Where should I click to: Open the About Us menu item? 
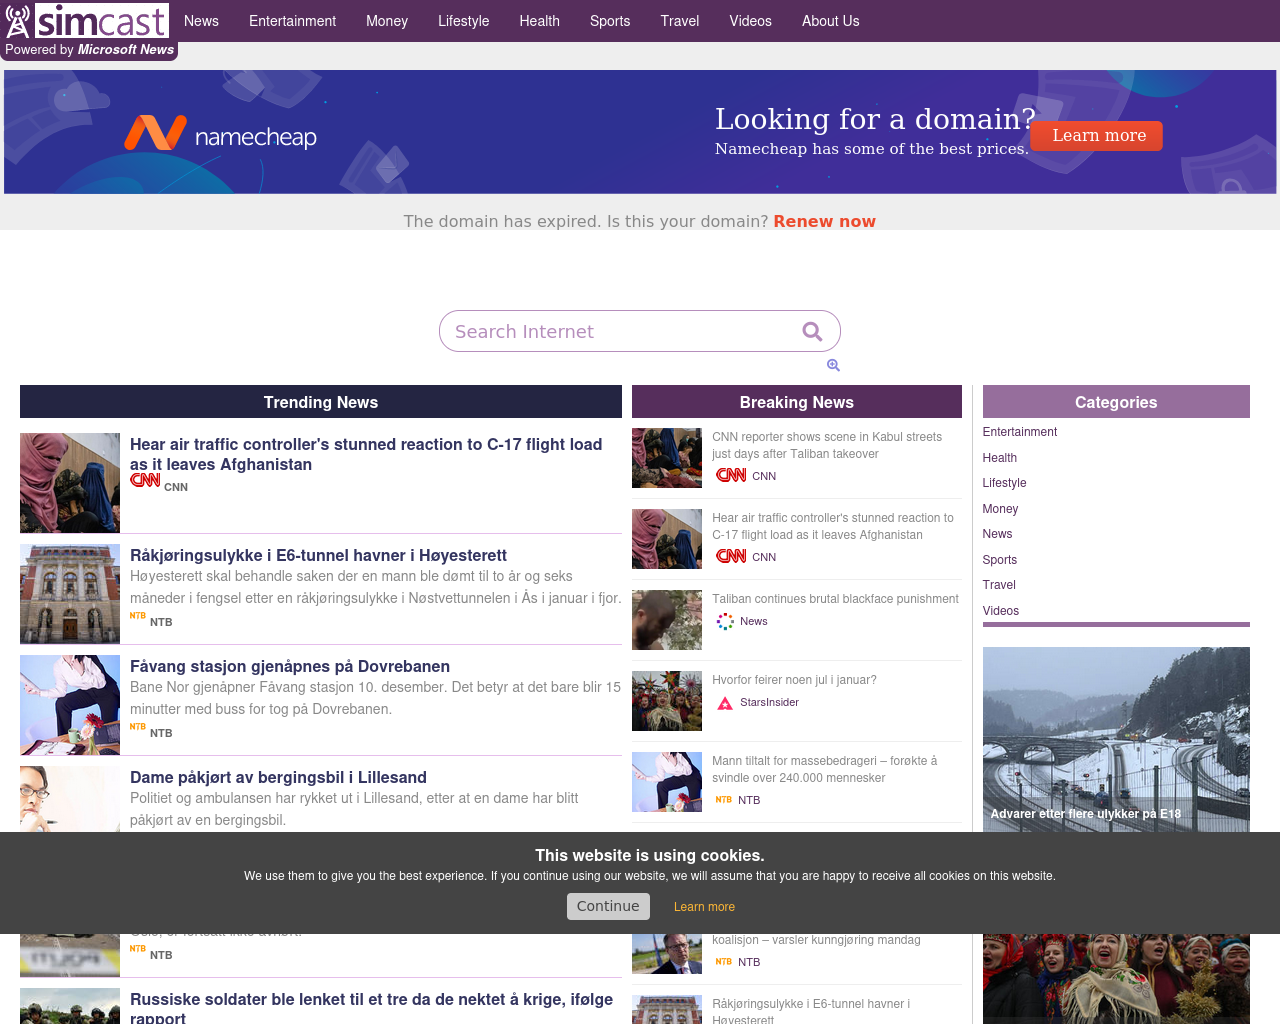(x=830, y=21)
